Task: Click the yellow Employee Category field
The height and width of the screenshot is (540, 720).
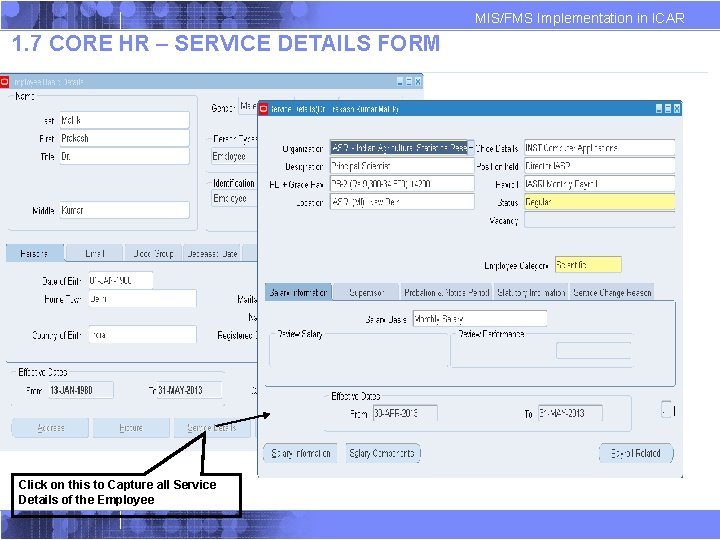Action: coord(588,264)
